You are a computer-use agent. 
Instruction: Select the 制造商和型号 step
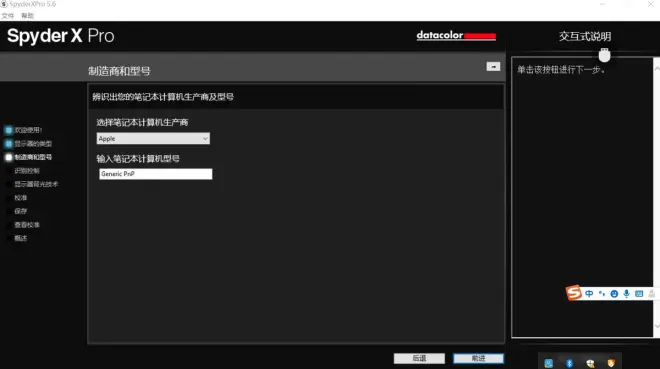point(33,157)
